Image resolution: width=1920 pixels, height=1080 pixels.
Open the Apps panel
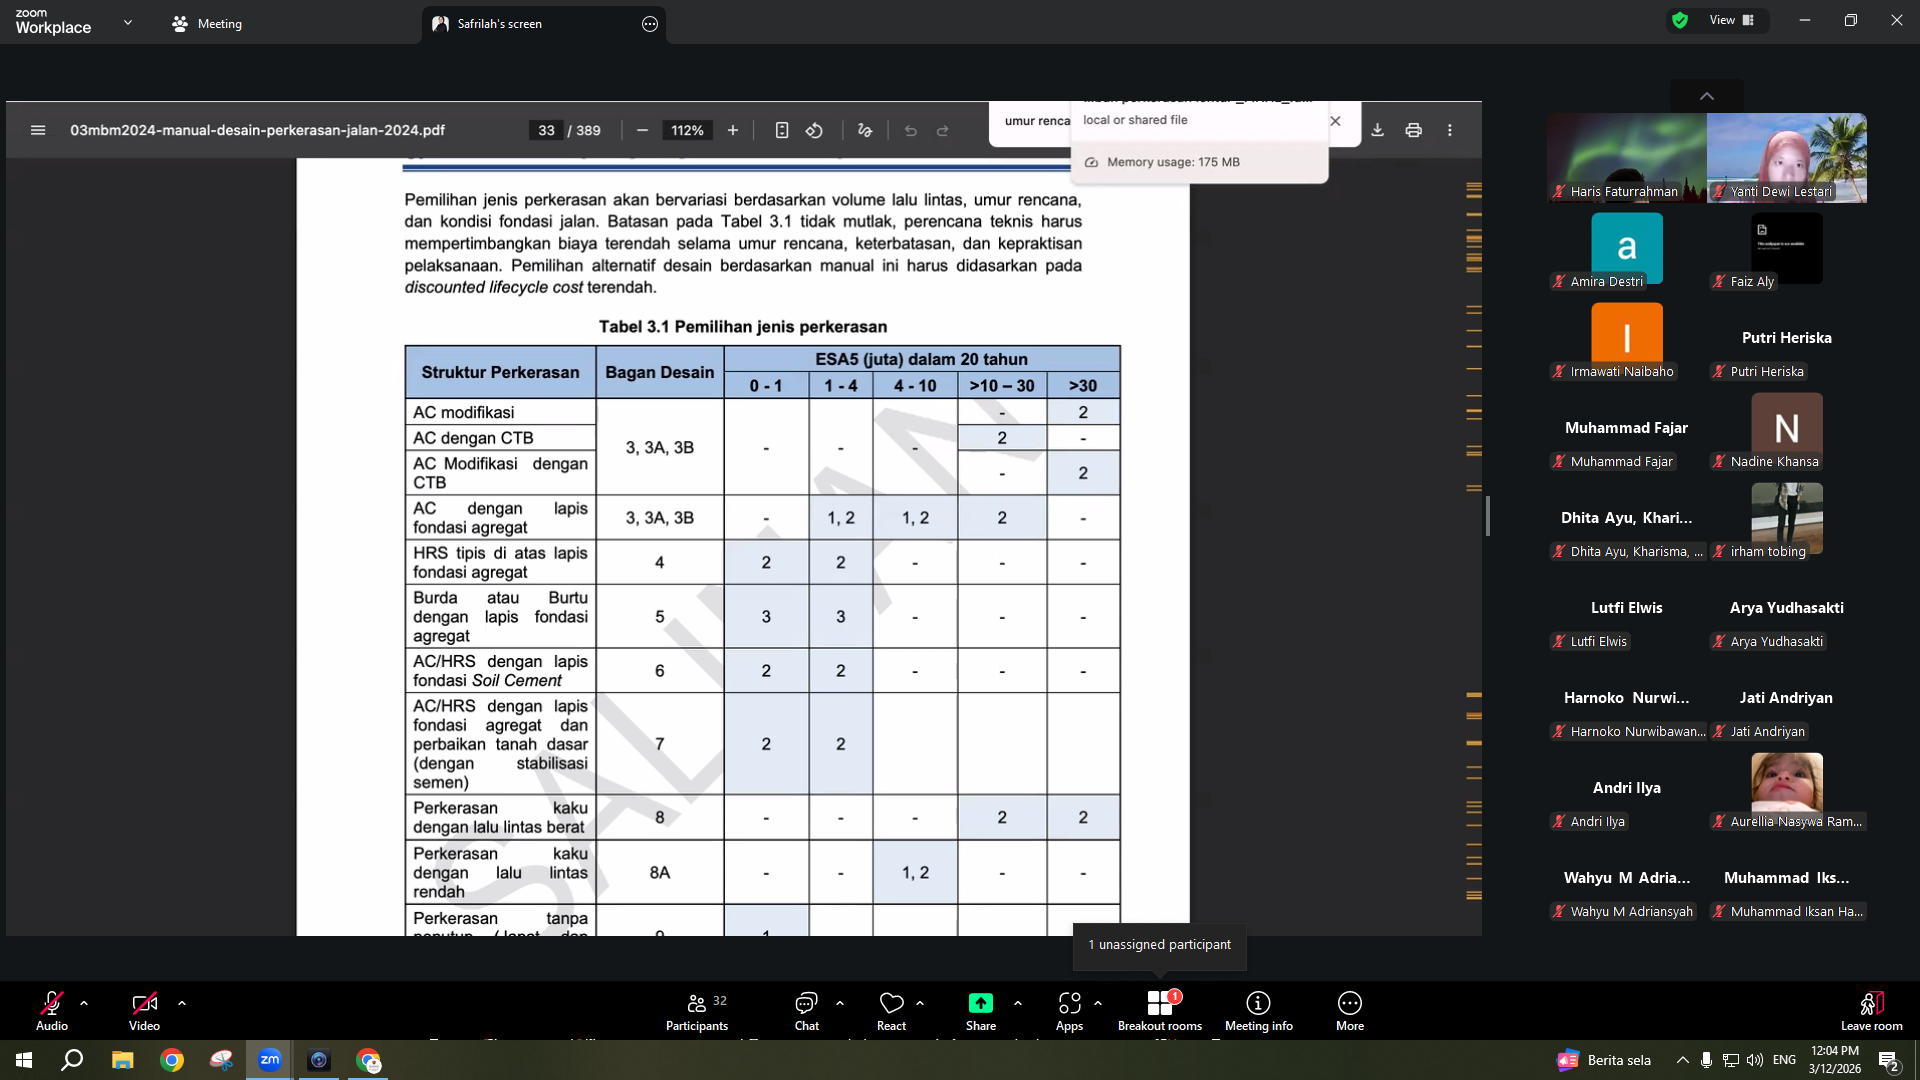tap(1069, 1010)
